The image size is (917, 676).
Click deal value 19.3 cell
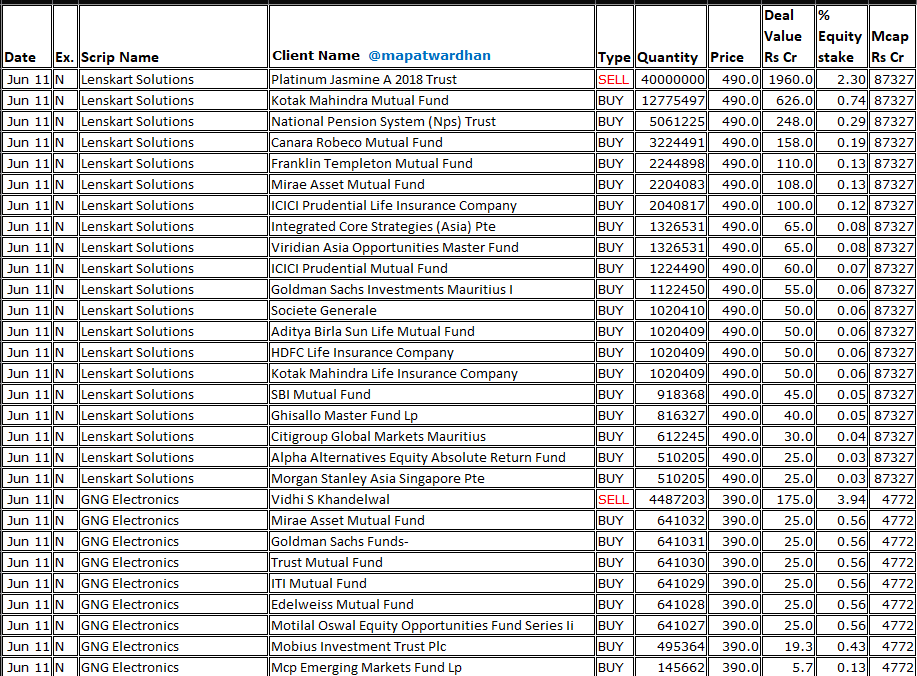click(x=788, y=647)
